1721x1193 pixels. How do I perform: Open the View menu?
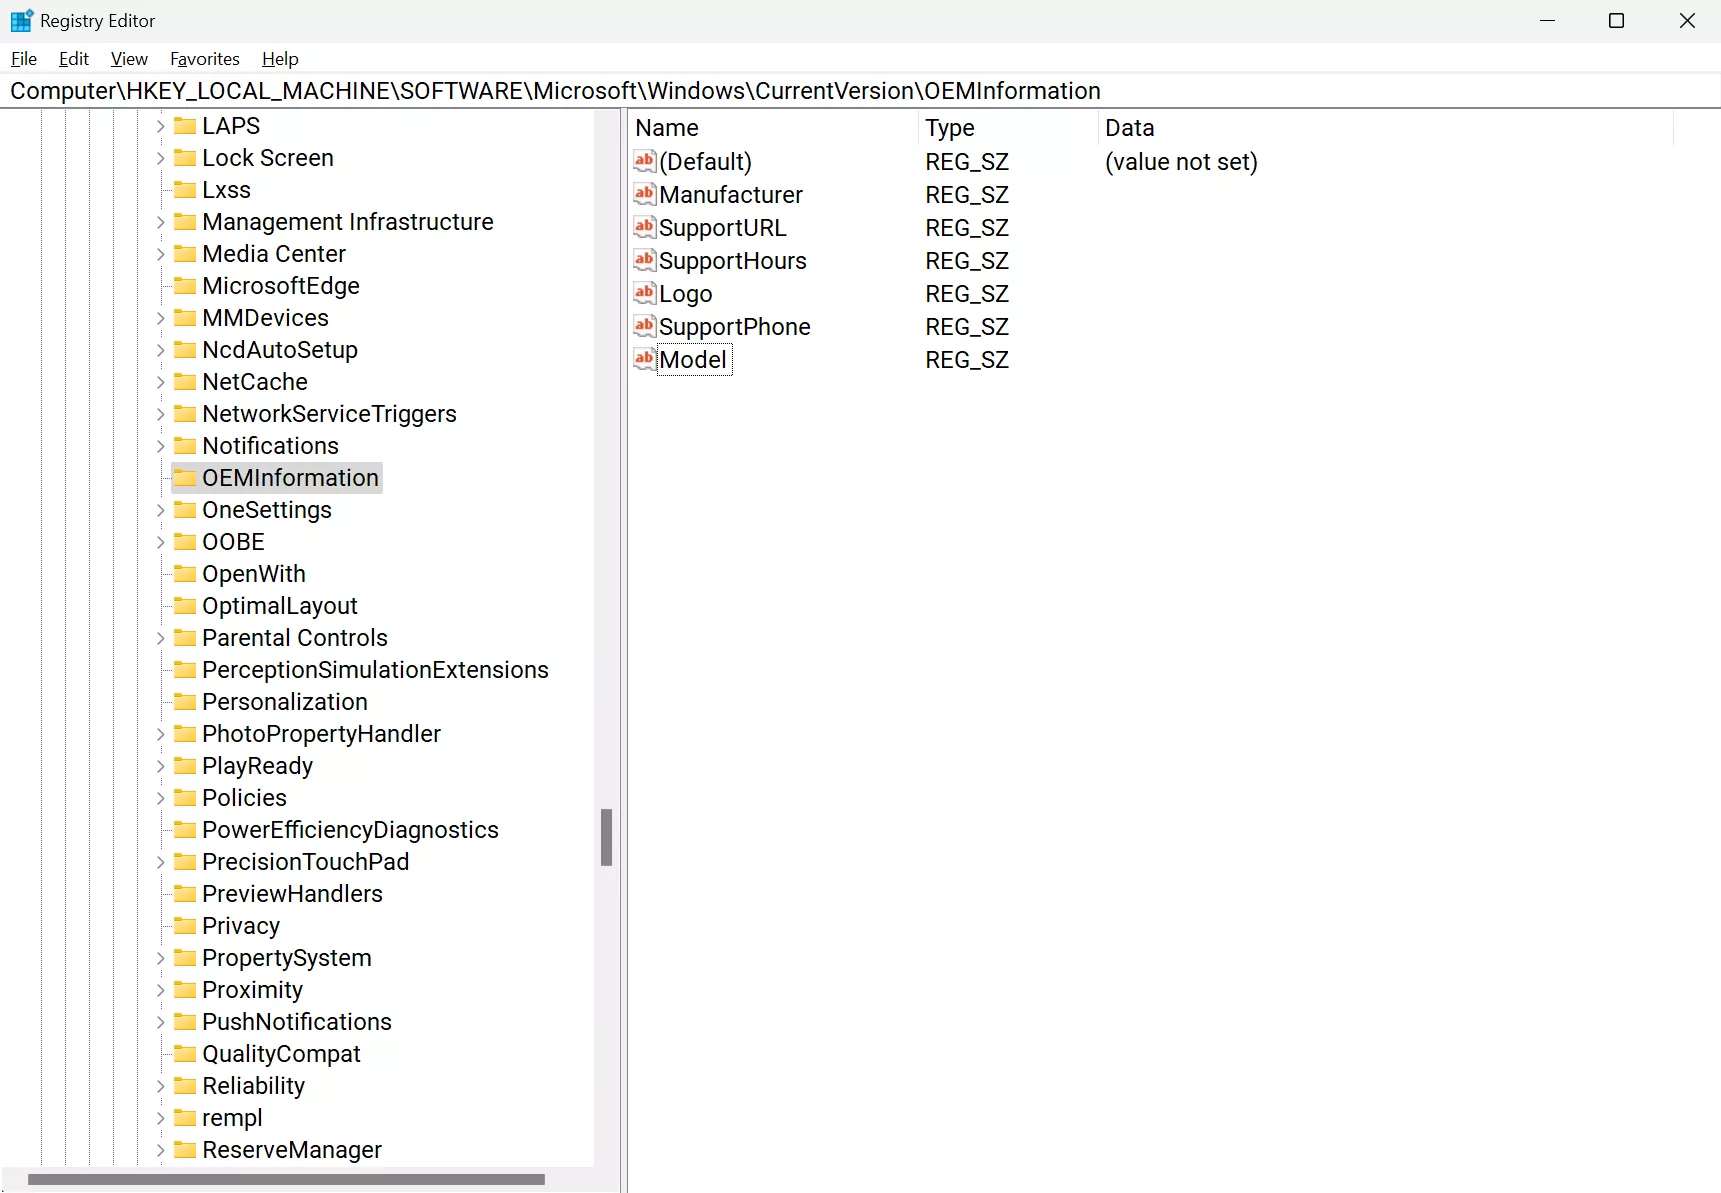pyautogui.click(x=129, y=59)
